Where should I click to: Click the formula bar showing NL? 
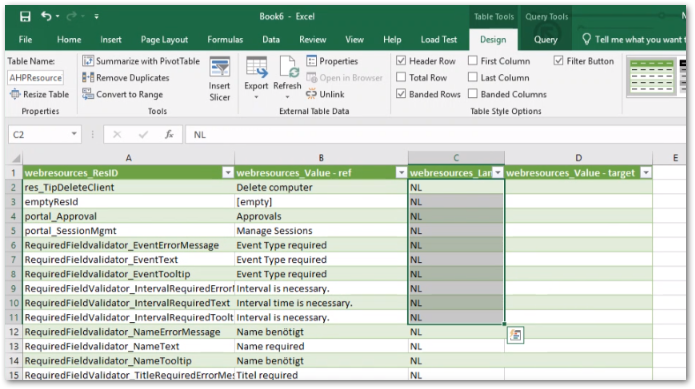pos(437,135)
